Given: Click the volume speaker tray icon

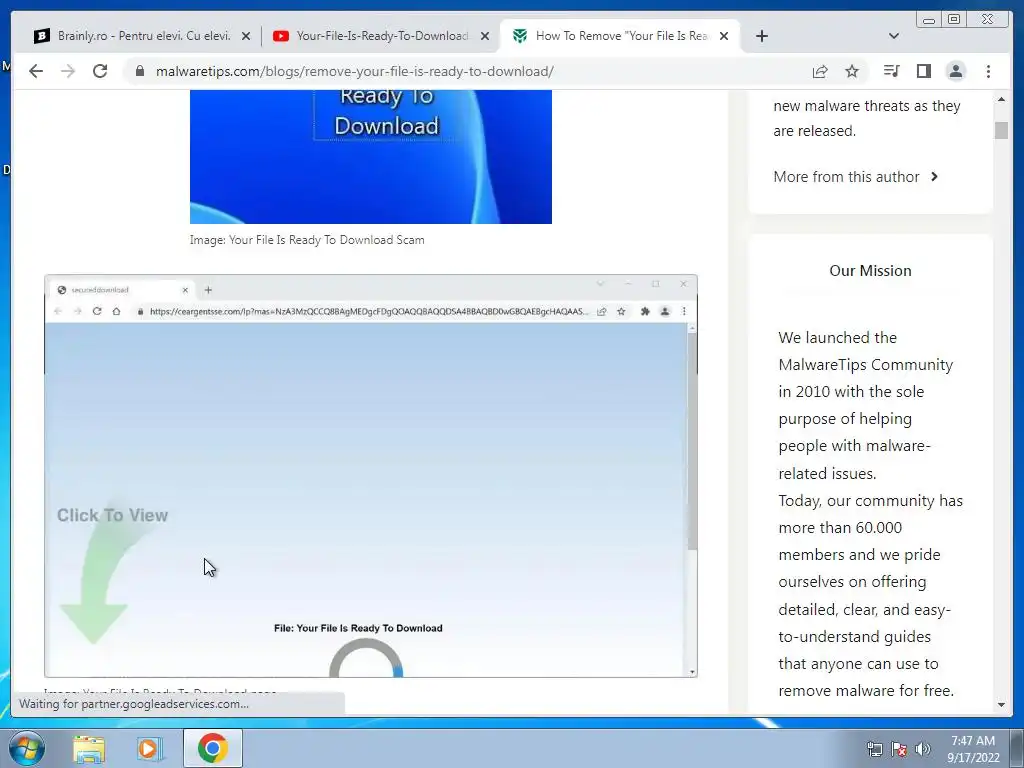Looking at the screenshot, I should pos(923,749).
